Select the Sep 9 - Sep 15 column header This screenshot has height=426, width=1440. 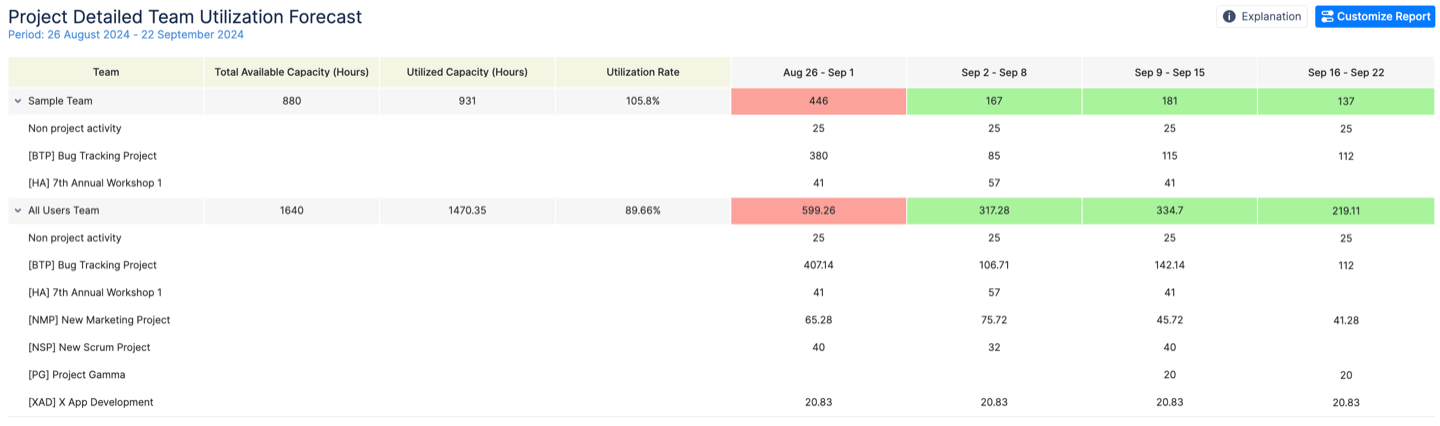pos(1169,72)
